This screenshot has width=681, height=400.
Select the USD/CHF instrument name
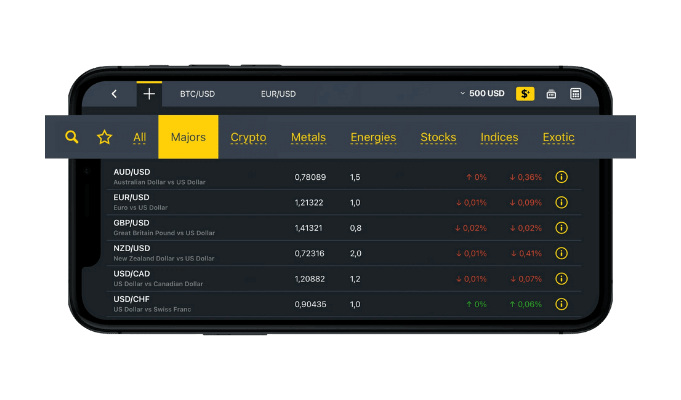[131, 299]
